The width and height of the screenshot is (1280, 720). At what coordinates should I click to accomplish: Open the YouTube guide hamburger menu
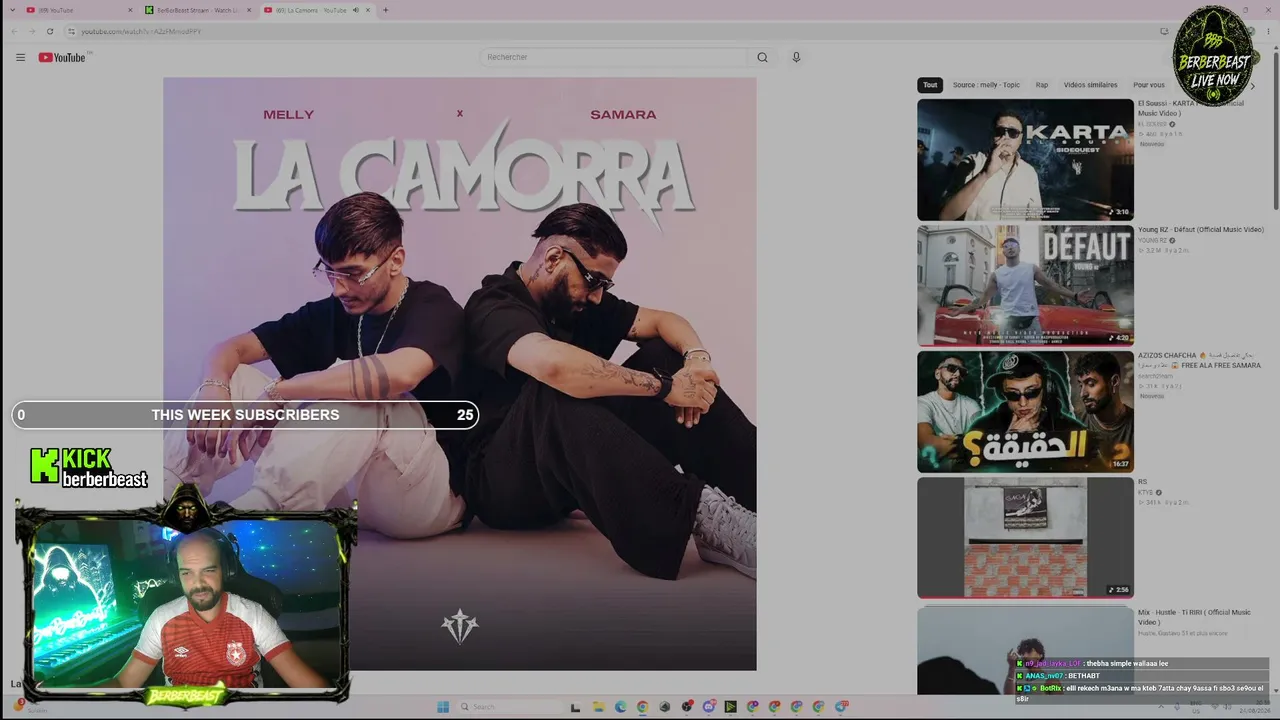point(20,57)
